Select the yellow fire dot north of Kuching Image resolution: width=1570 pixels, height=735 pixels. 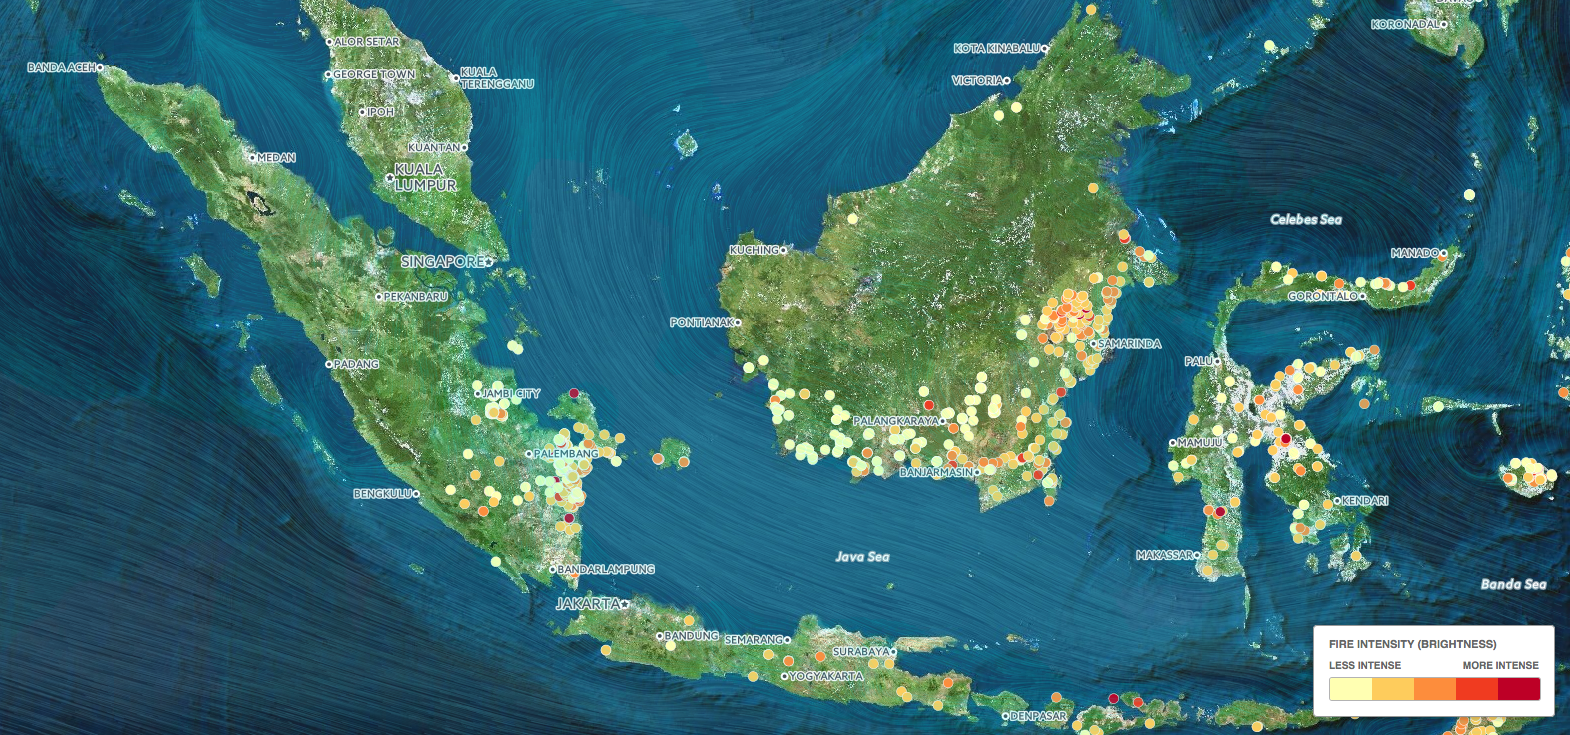853,217
